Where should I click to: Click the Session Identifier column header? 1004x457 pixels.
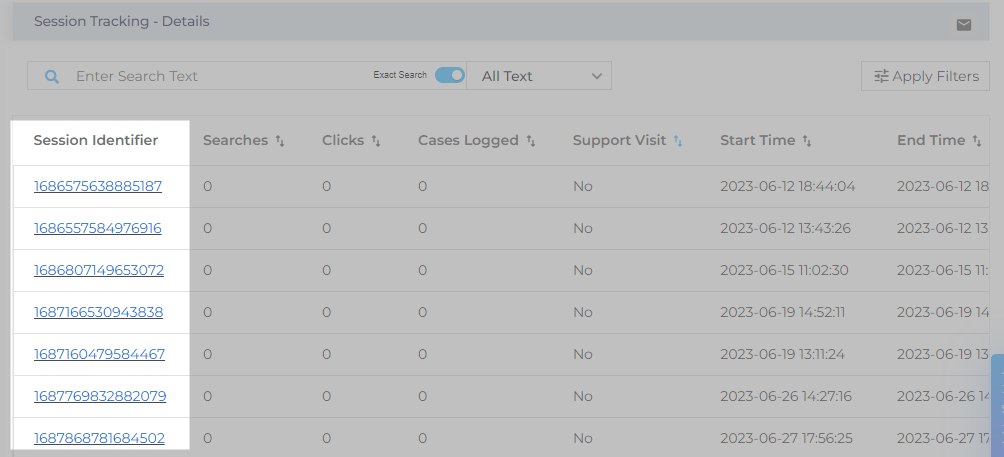pos(96,140)
